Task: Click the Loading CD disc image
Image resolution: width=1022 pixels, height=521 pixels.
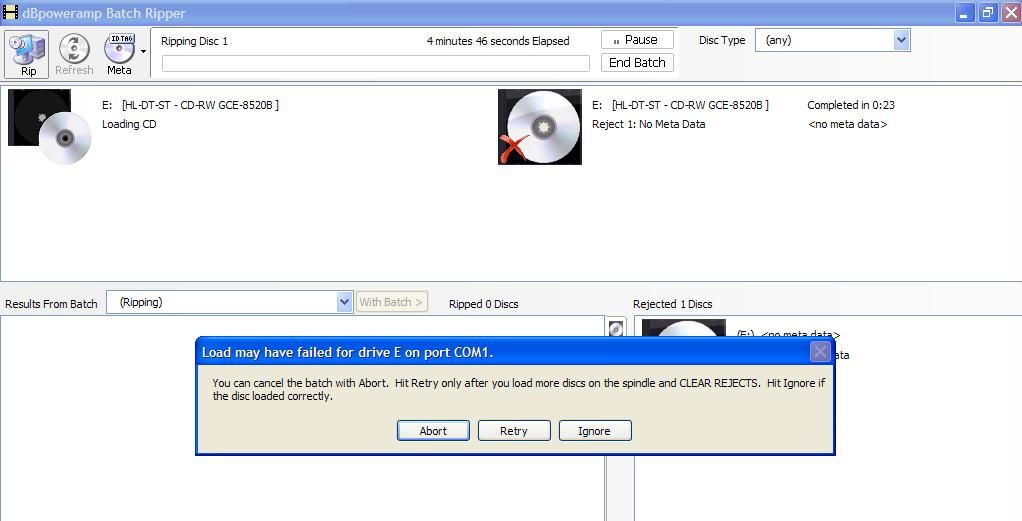Action: (x=49, y=127)
